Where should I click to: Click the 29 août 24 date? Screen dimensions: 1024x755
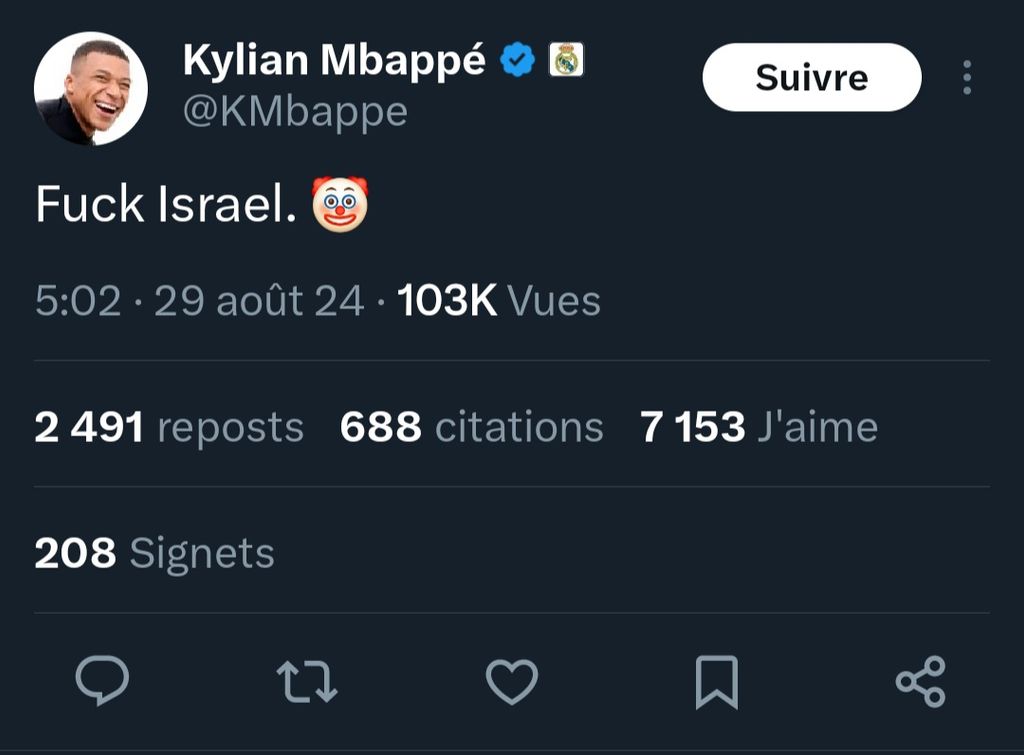(259, 301)
